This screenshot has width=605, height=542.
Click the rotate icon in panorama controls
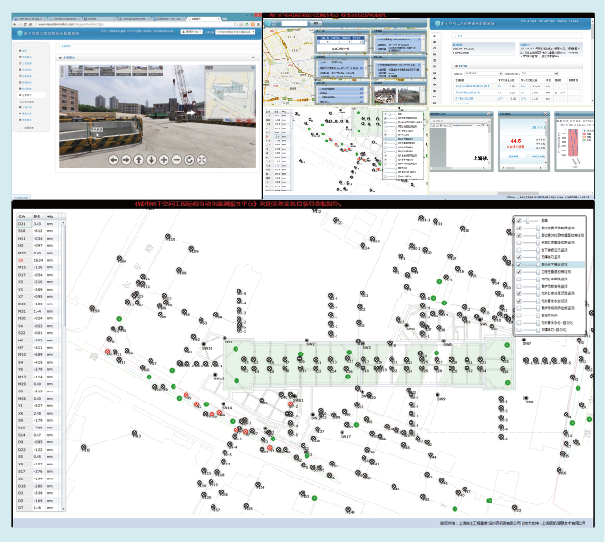188,159
